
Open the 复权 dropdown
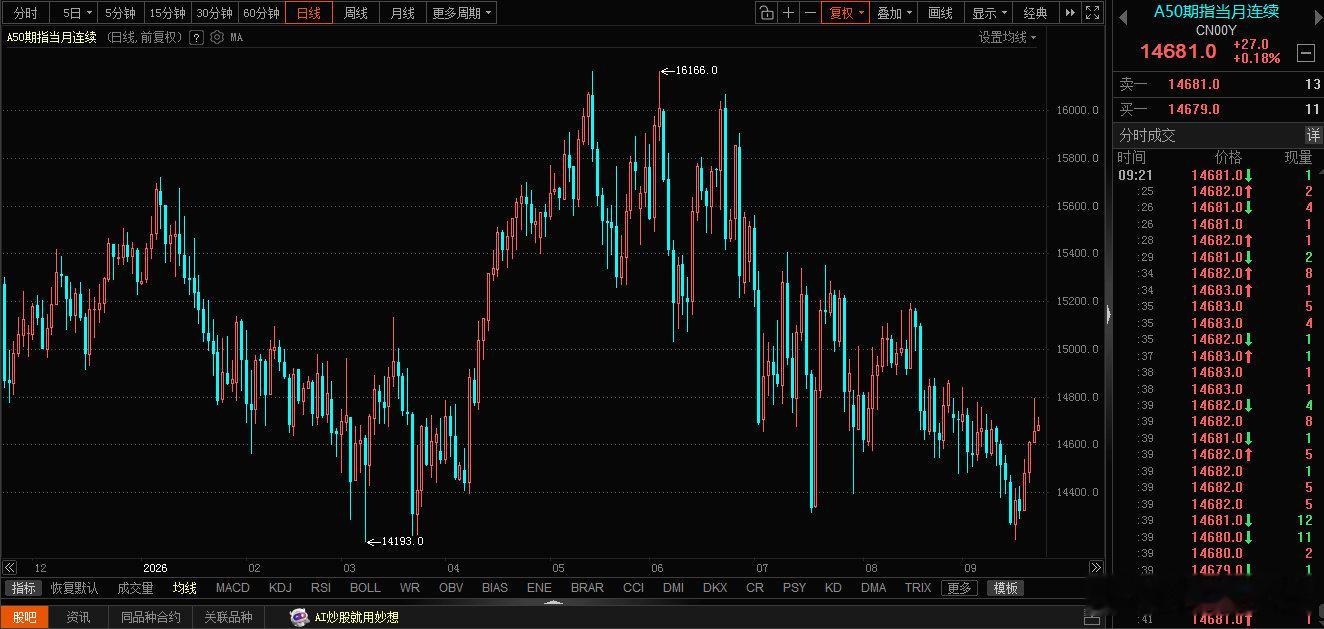point(846,13)
